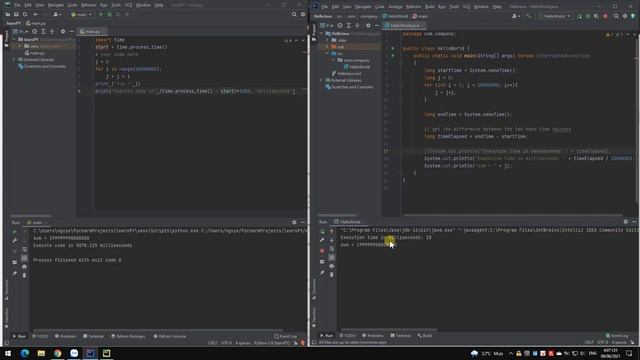Click the PyCharm toolbar Back arrow
Screen dimensions: 640x360
(36, 14)
